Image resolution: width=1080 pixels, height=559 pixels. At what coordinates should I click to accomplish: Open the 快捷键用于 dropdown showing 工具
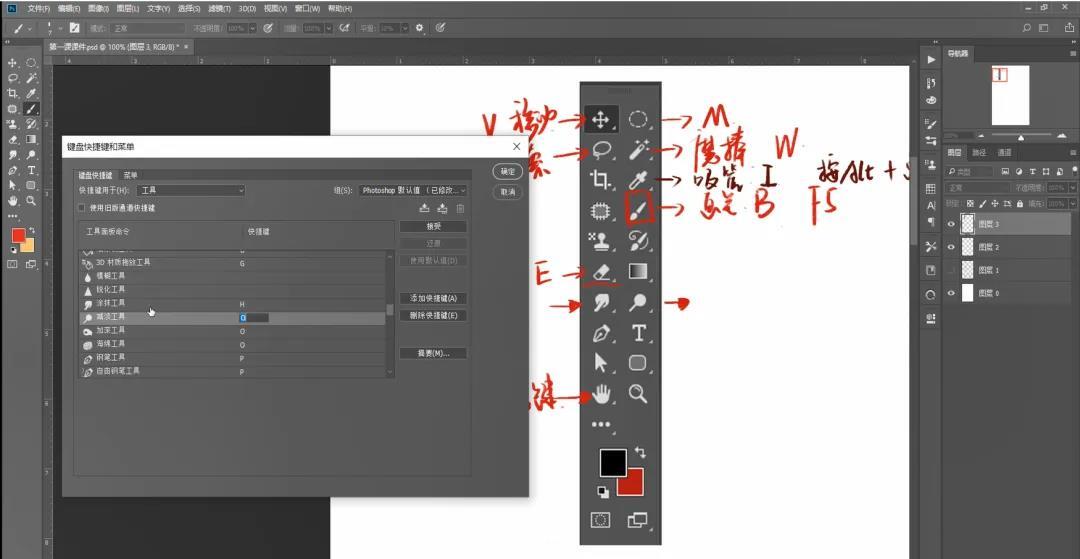pyautogui.click(x=191, y=190)
